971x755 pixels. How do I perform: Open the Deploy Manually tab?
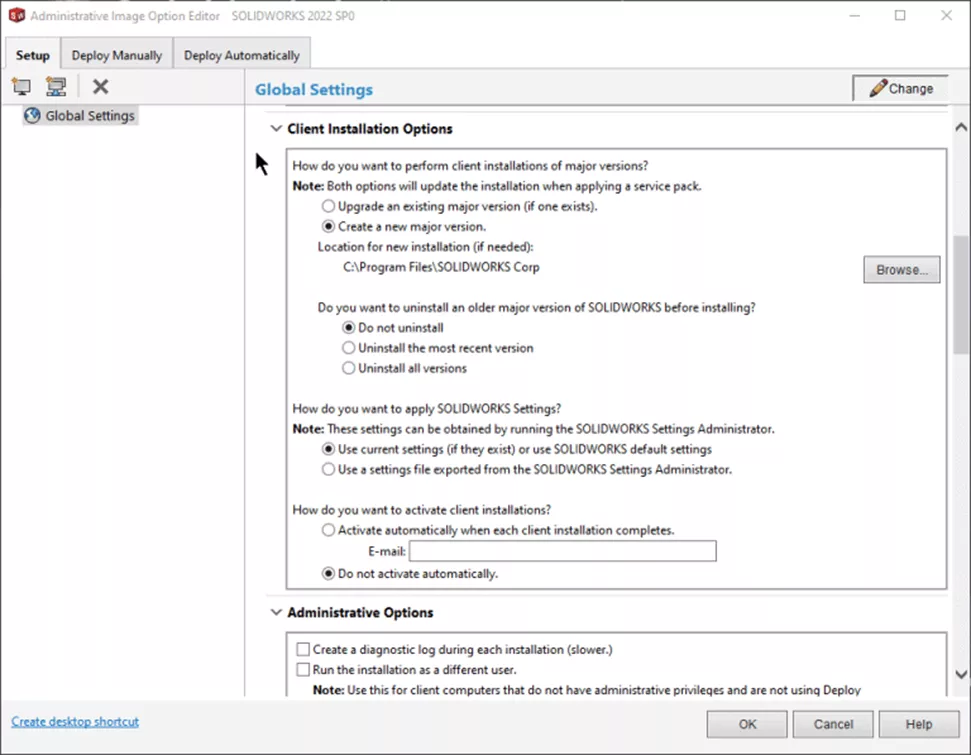[x=116, y=55]
